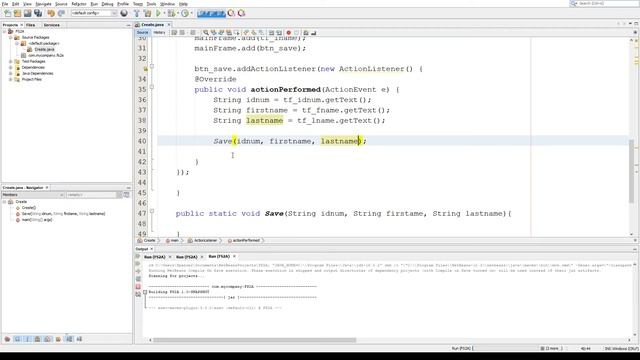Open the Debug menu
This screenshot has width=640, height=360.
(107, 4)
